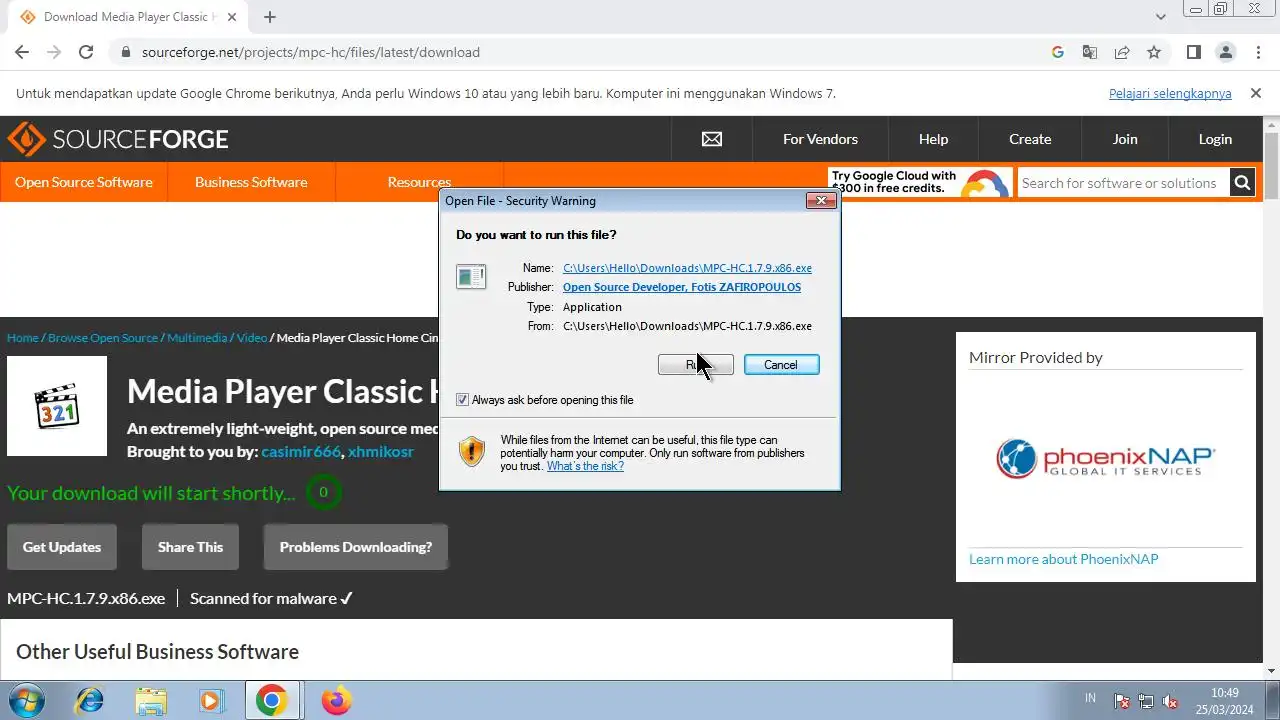The width and height of the screenshot is (1280, 720).
Task: Open the Google icon in address bar
Action: tap(1058, 52)
